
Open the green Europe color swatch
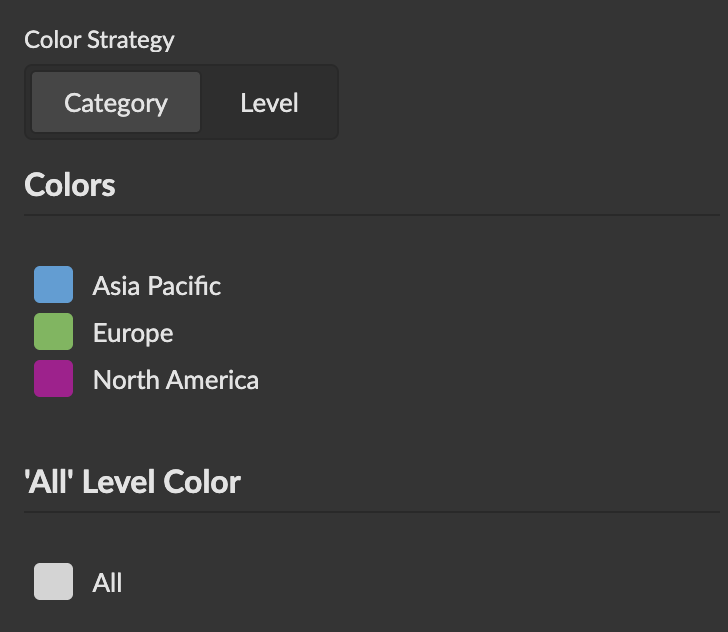tap(53, 332)
